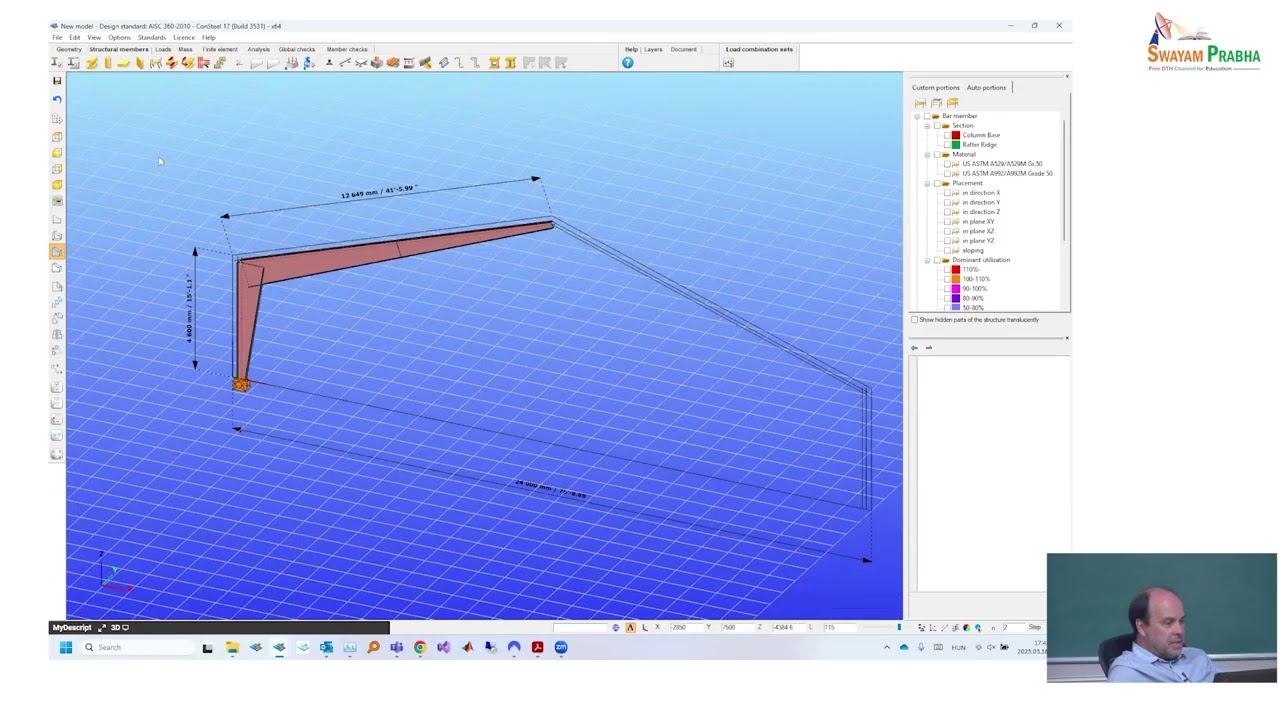Open Adobe Acrobat from taskbar
The image size is (1280, 720).
pos(537,647)
